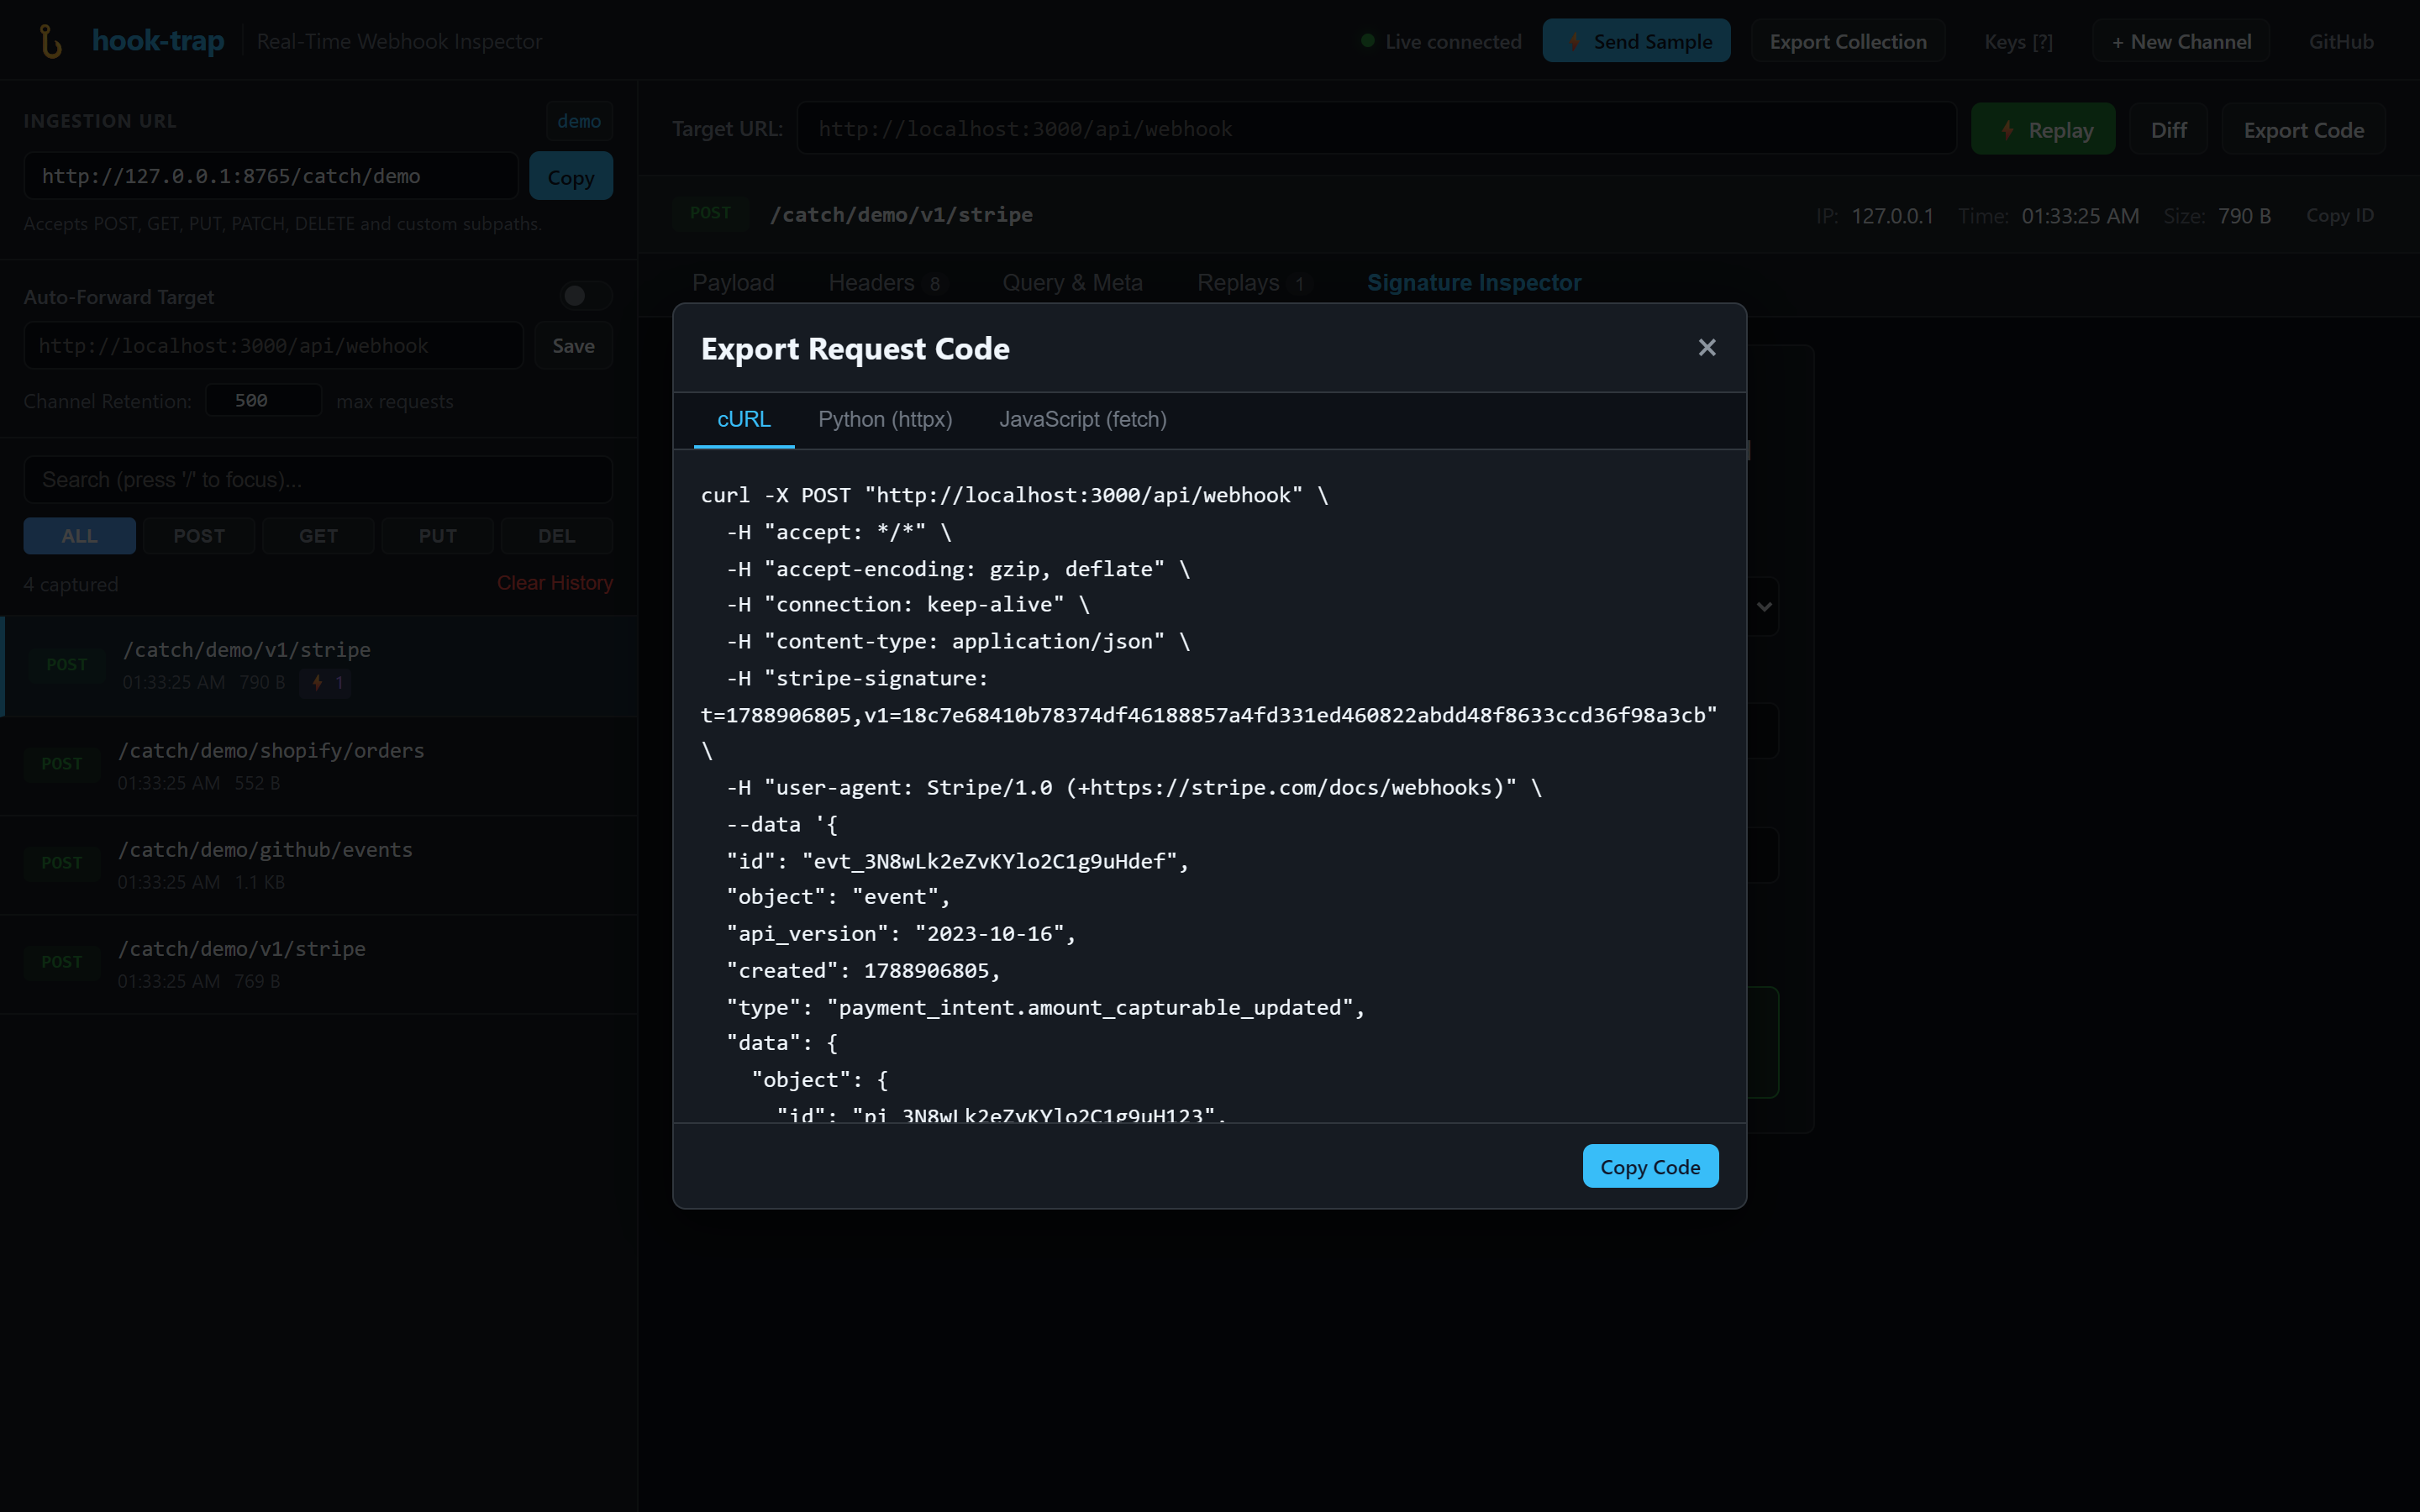Click the Export Collection button
This screenshot has height=1512, width=2420.
1847,41
